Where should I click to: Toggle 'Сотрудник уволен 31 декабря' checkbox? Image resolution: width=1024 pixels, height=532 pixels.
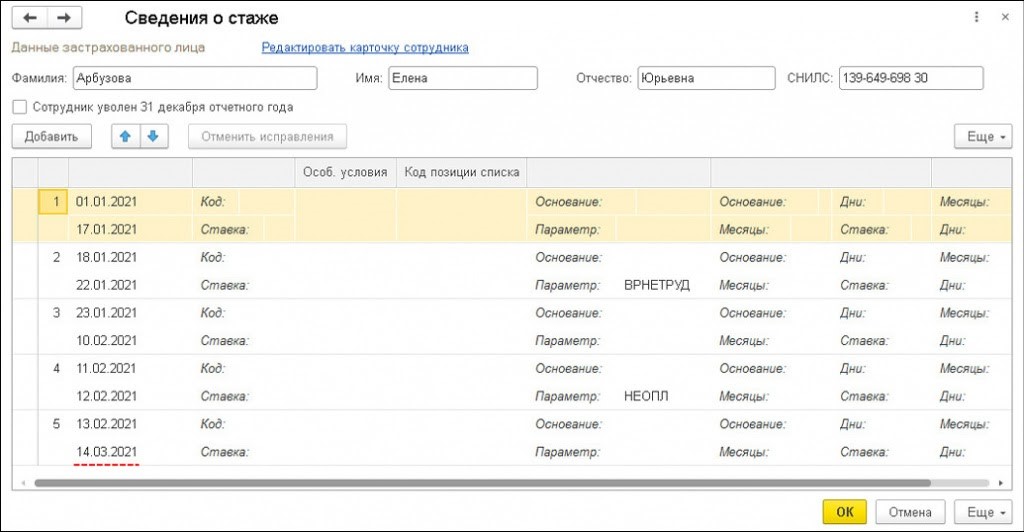coord(19,107)
